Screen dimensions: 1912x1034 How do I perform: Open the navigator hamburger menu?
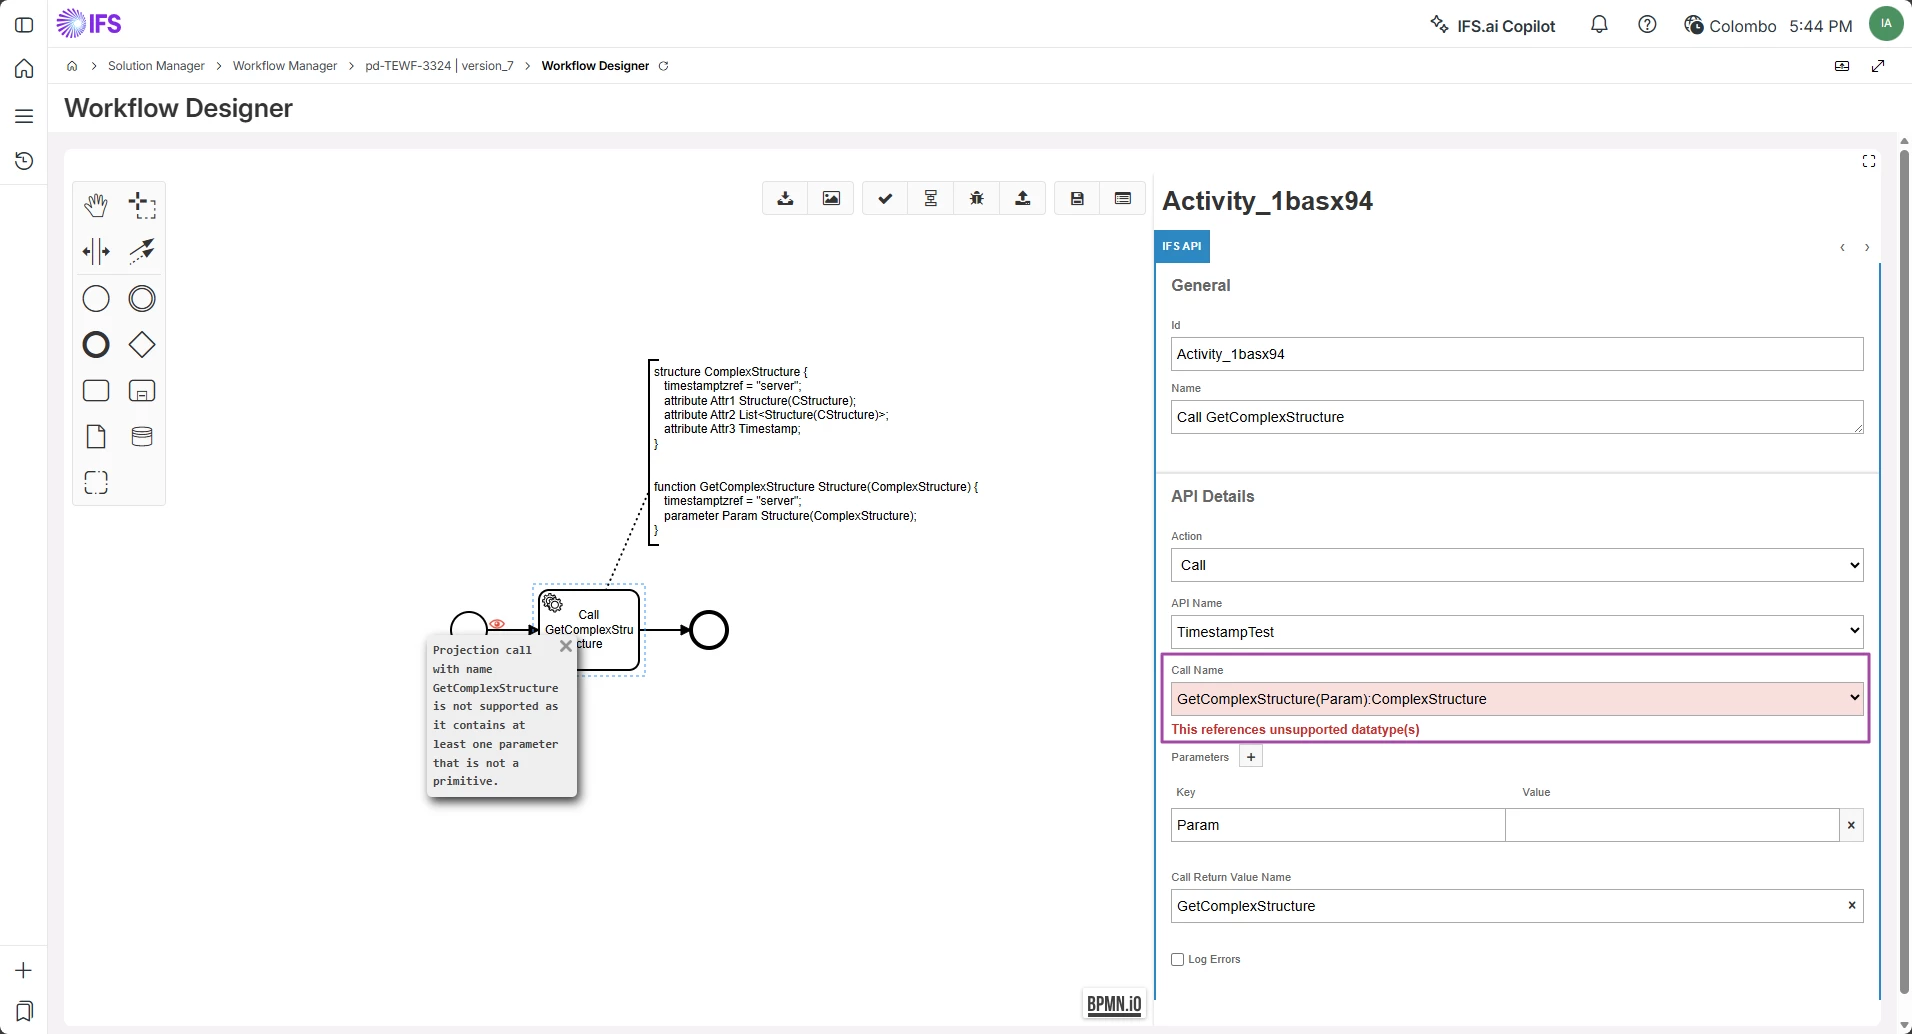tap(24, 116)
